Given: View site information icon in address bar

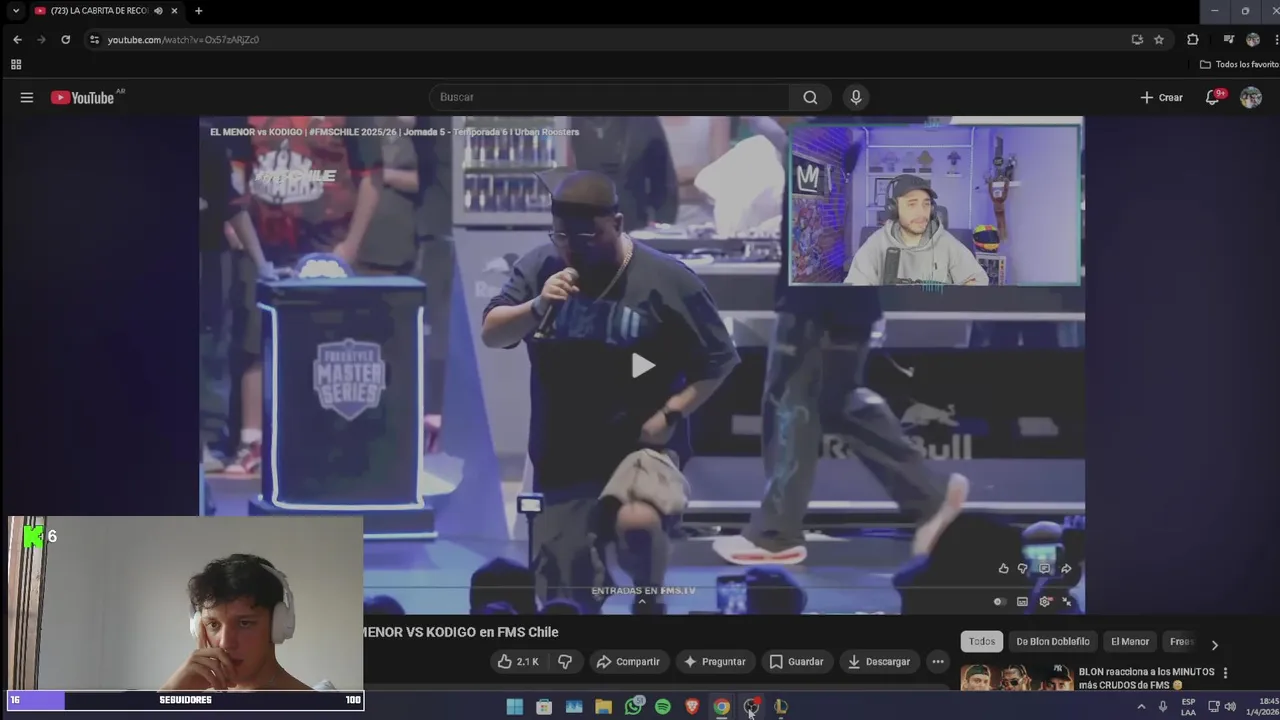Looking at the screenshot, I should click(x=95, y=39).
